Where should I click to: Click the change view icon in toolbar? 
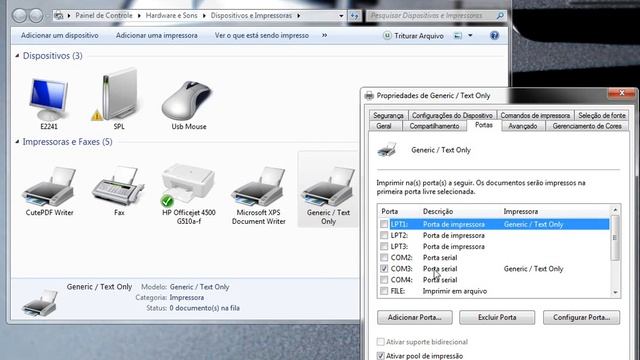pyautogui.click(x=458, y=36)
